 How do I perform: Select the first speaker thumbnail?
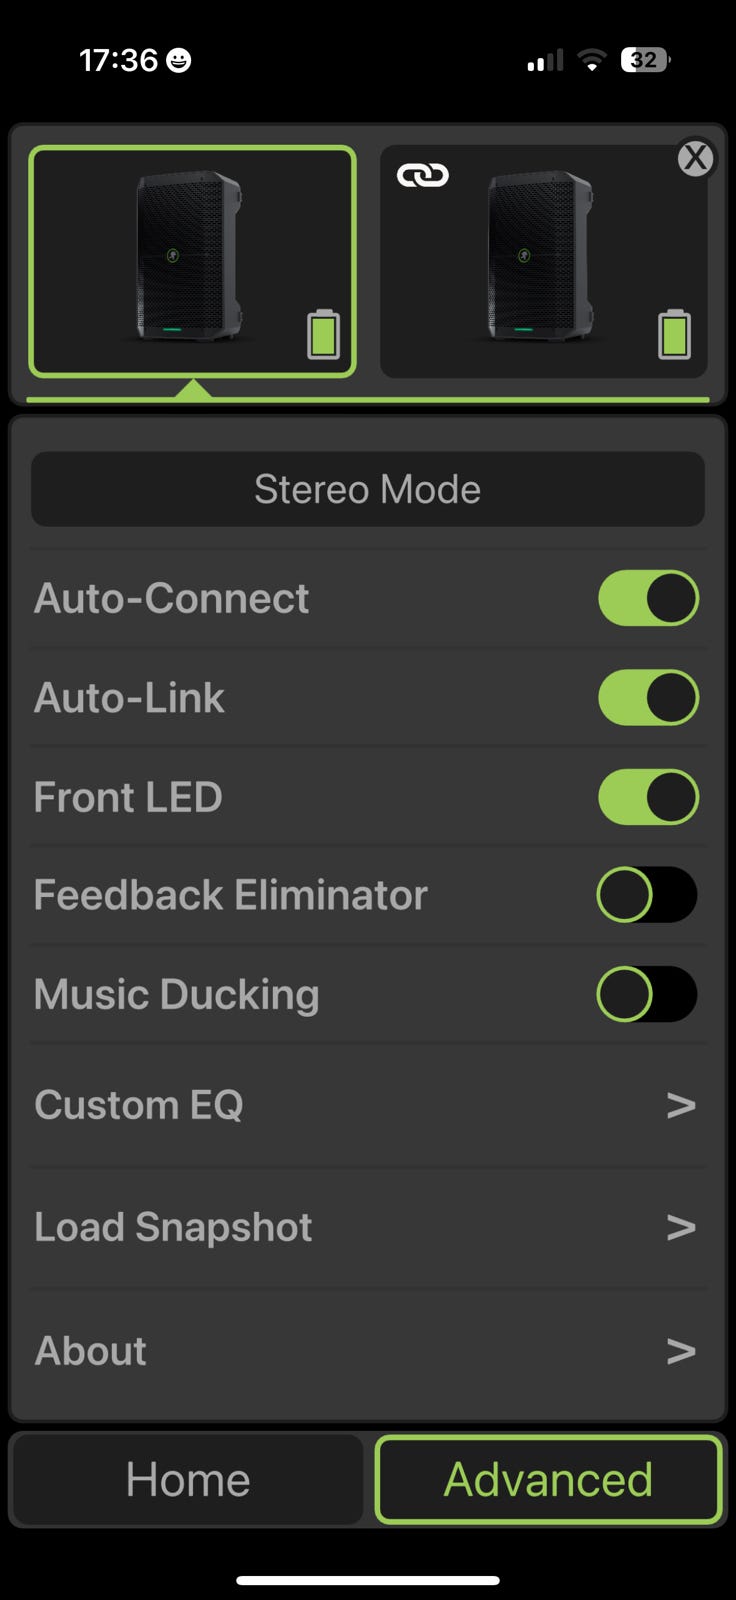[x=192, y=261]
